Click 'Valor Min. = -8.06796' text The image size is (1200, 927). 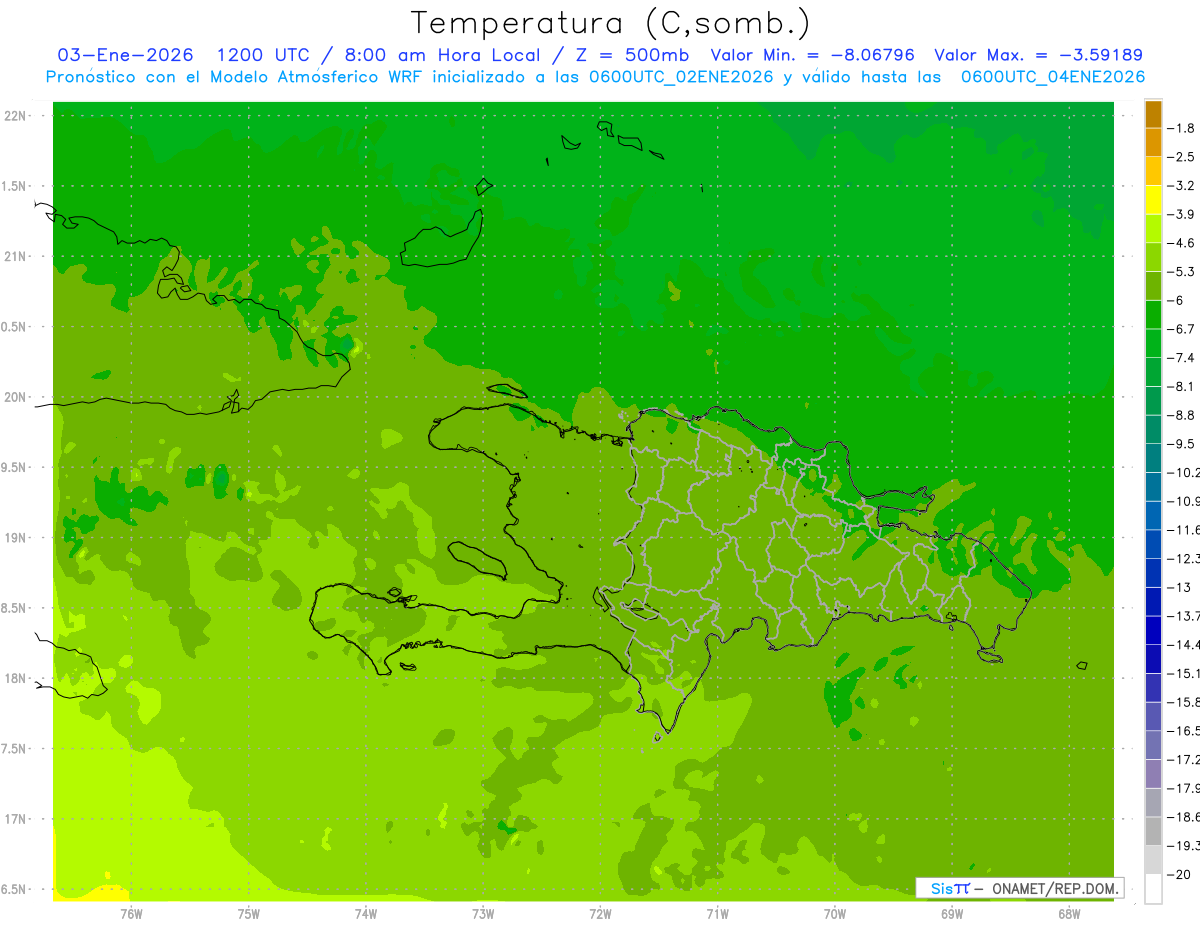[x=812, y=55]
